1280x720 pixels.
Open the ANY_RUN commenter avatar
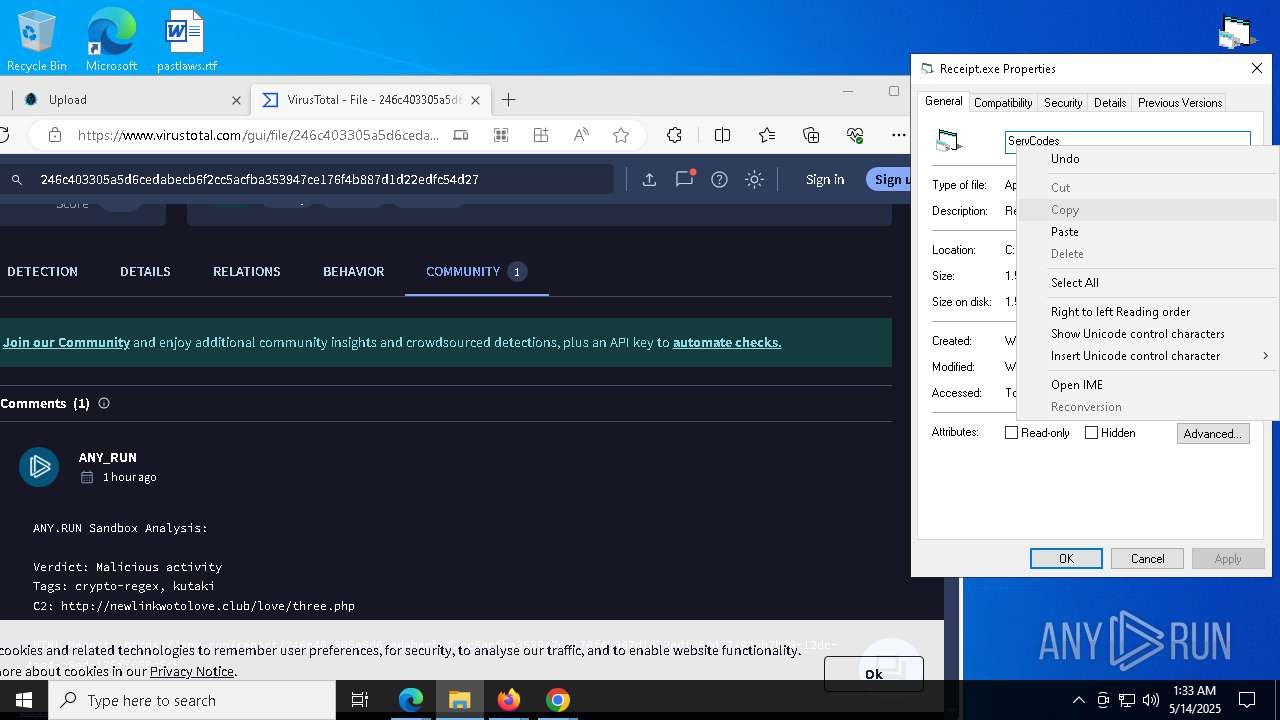tap(39, 467)
